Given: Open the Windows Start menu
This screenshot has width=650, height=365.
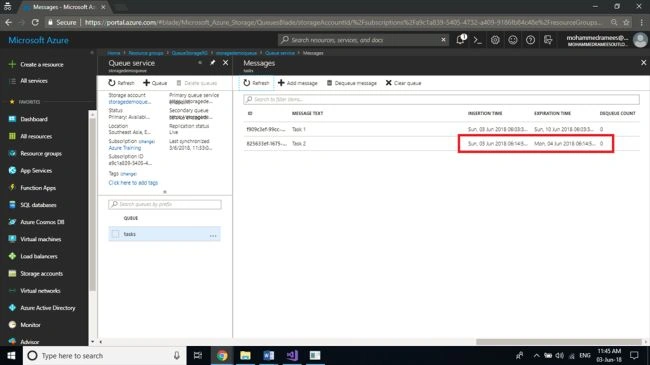Looking at the screenshot, I should [11, 355].
